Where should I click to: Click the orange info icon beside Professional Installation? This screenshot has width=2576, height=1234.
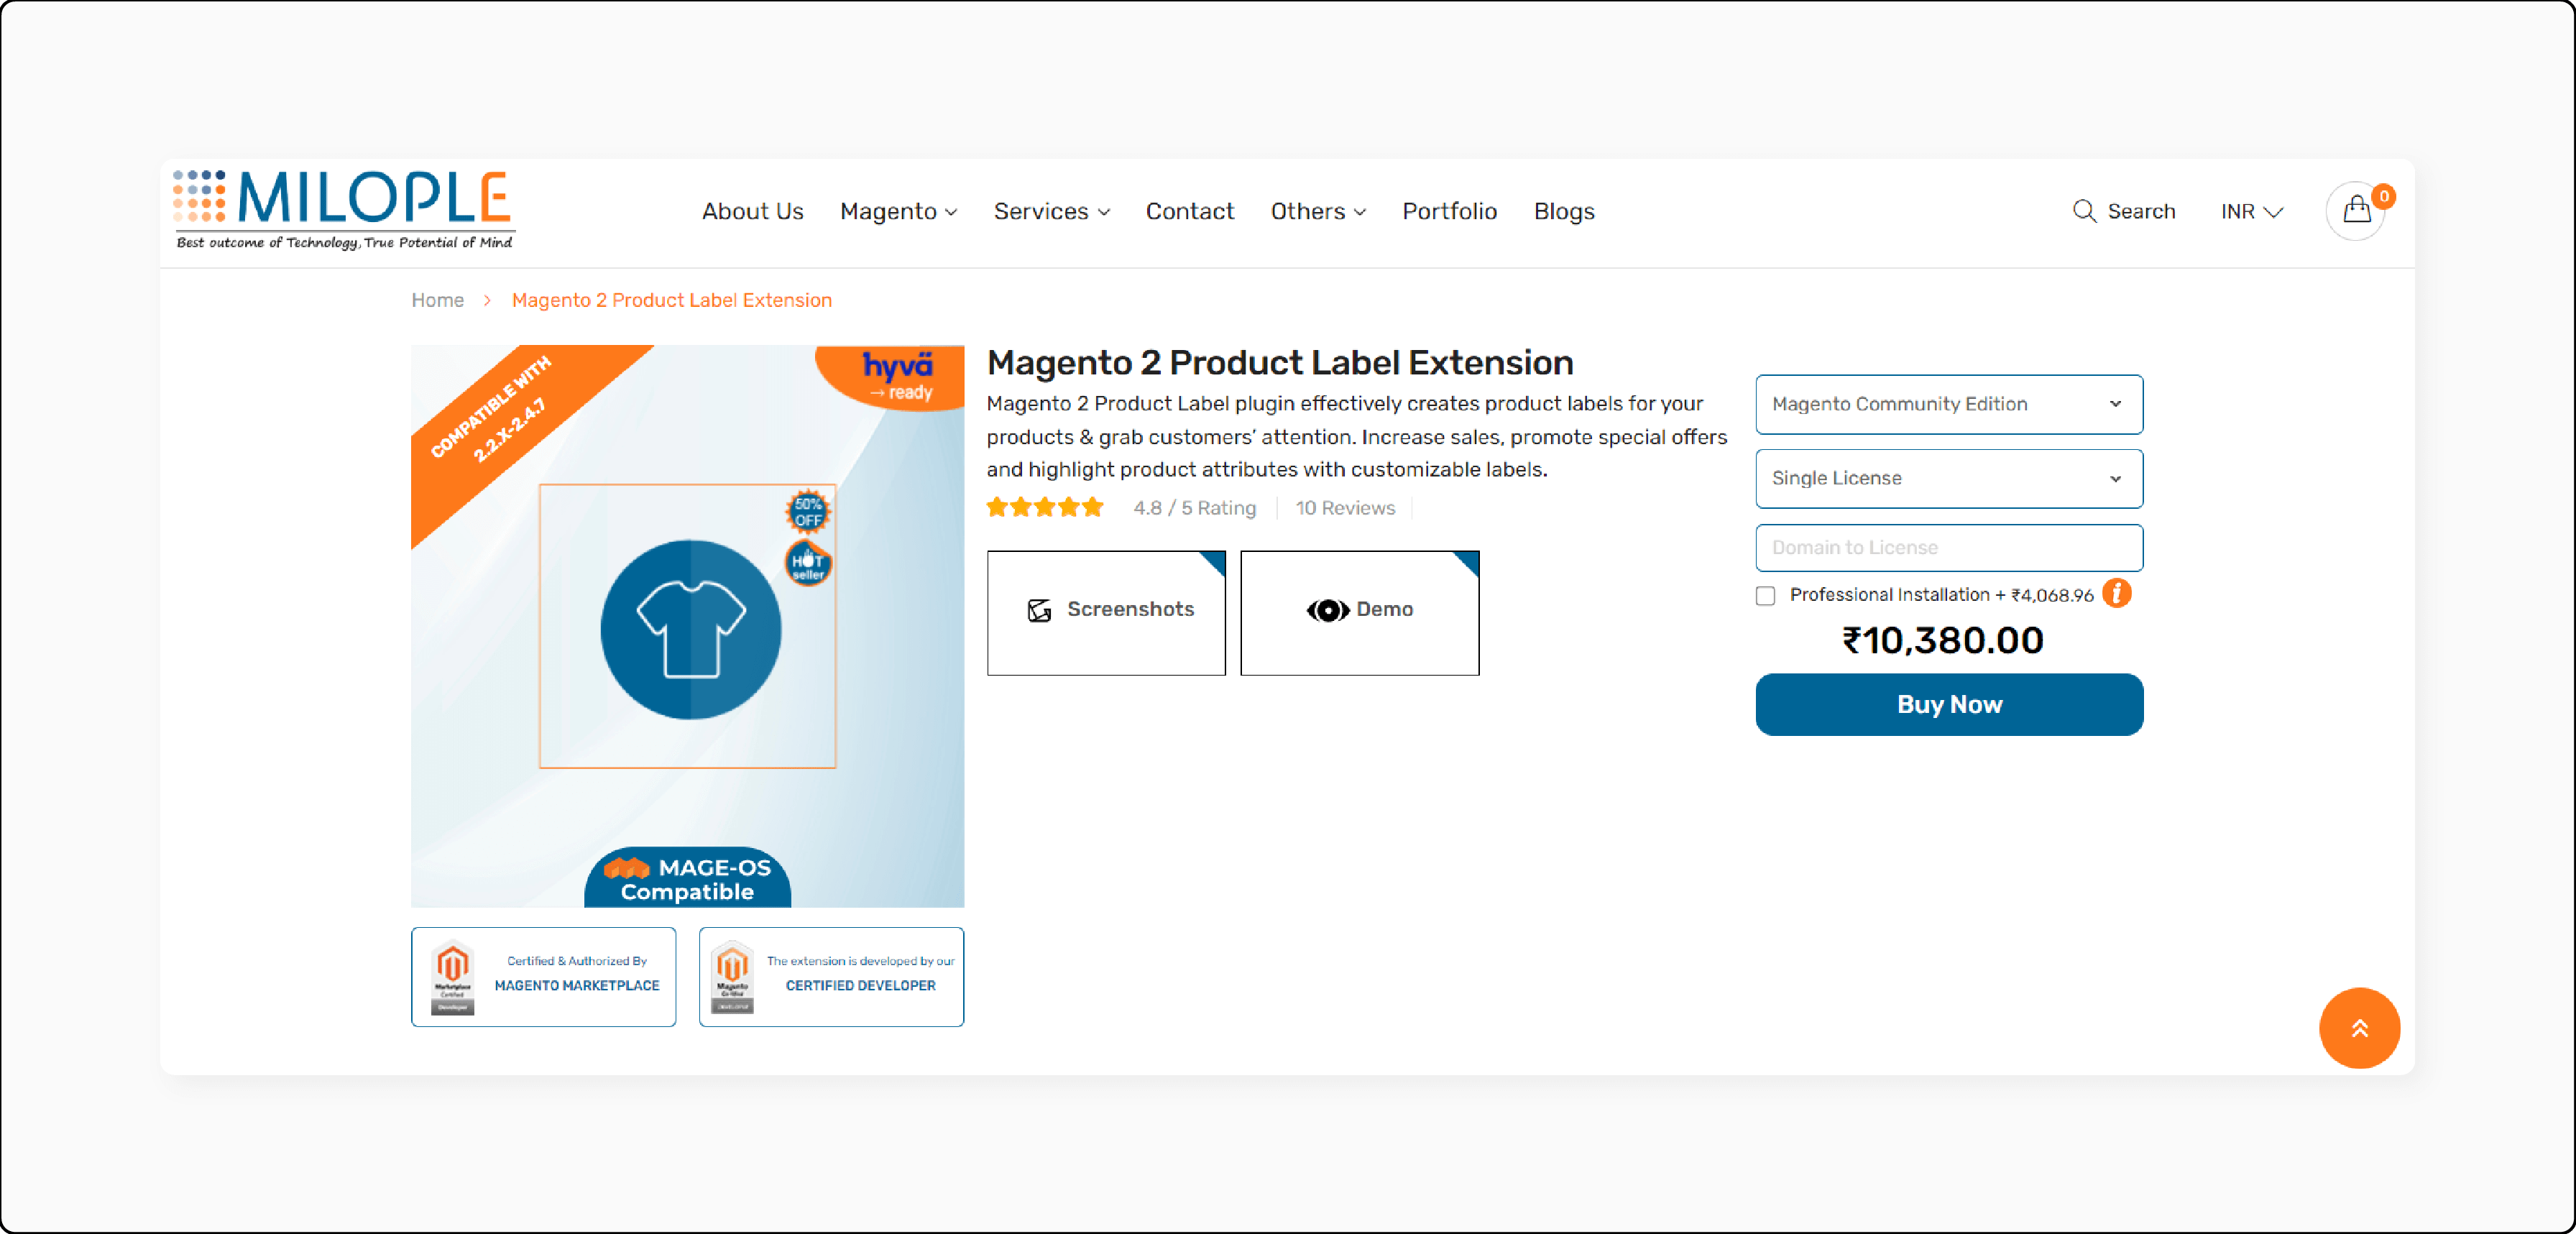point(2116,593)
